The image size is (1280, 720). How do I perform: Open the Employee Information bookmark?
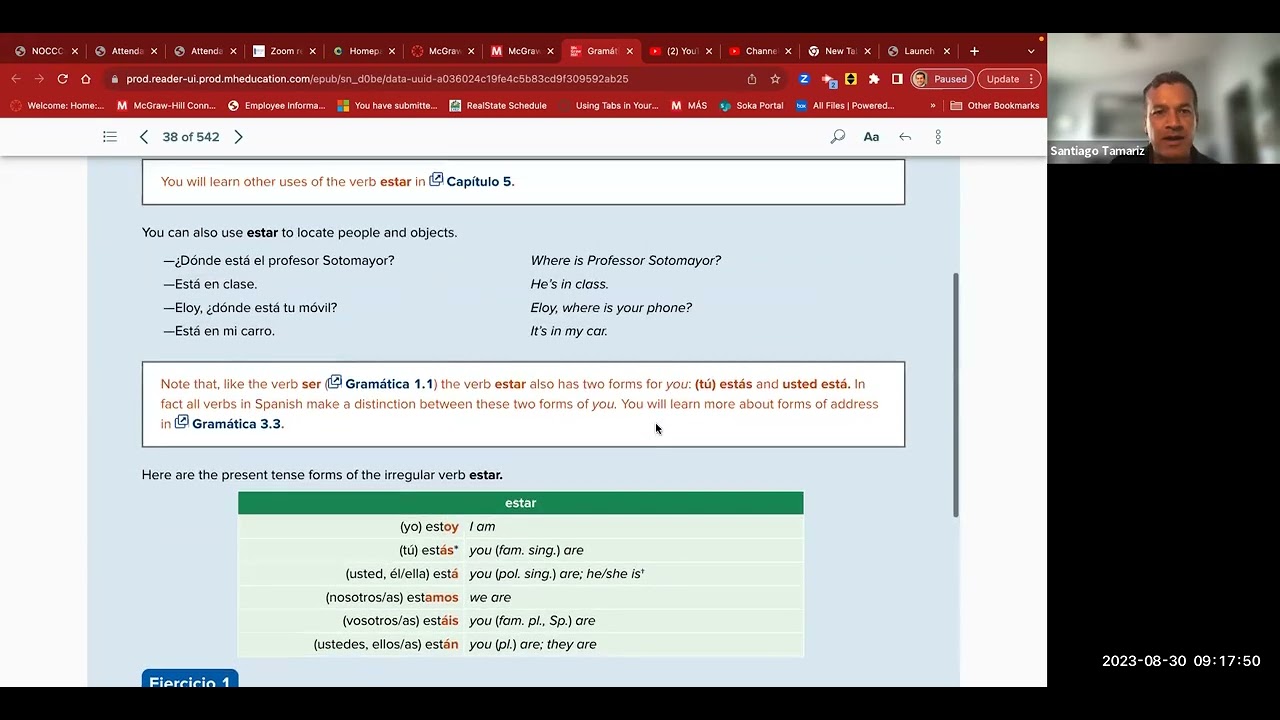pos(277,106)
